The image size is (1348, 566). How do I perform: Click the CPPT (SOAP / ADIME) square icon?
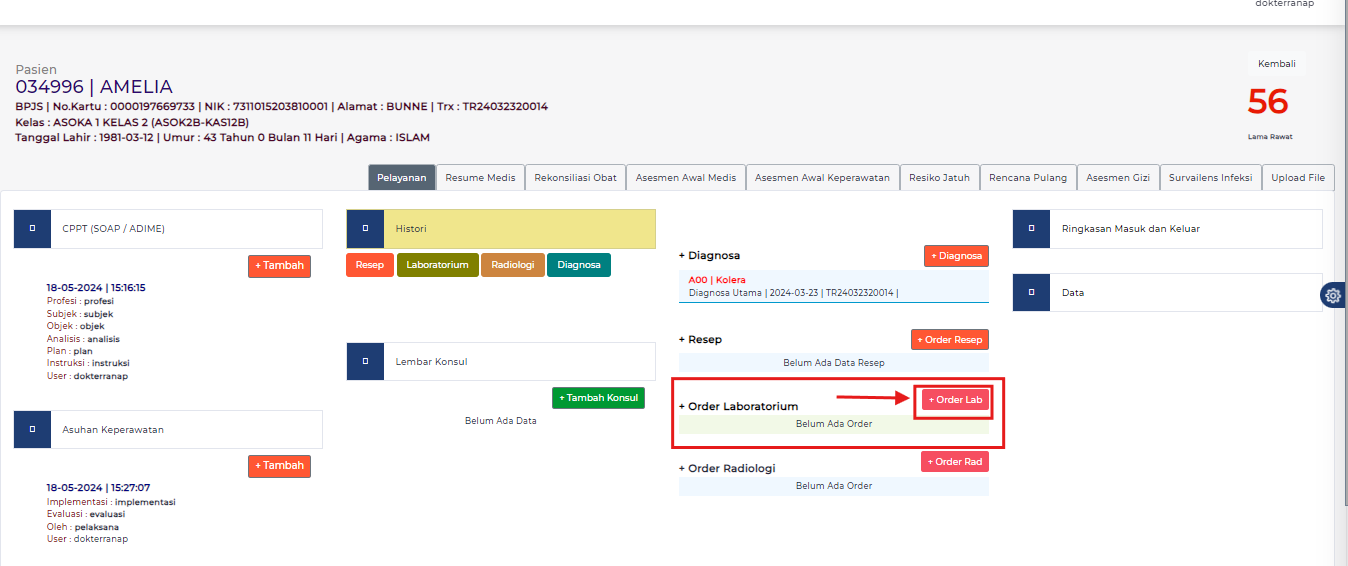[32, 229]
